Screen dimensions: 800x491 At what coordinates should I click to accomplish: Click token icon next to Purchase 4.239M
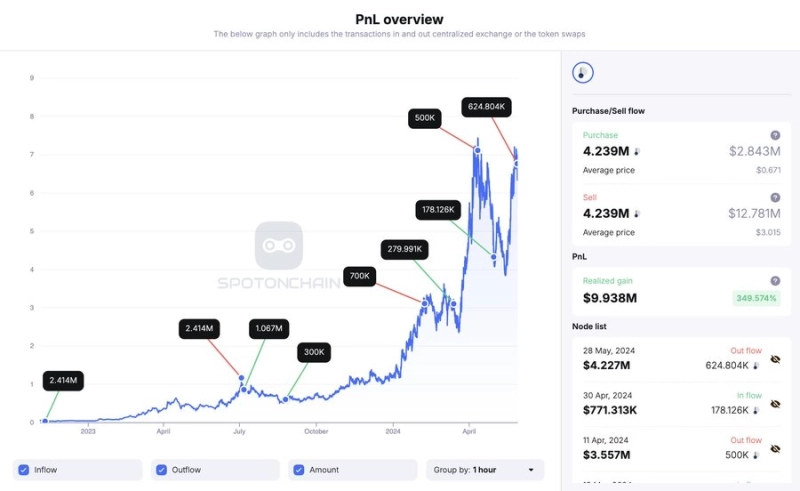pyautogui.click(x=637, y=152)
